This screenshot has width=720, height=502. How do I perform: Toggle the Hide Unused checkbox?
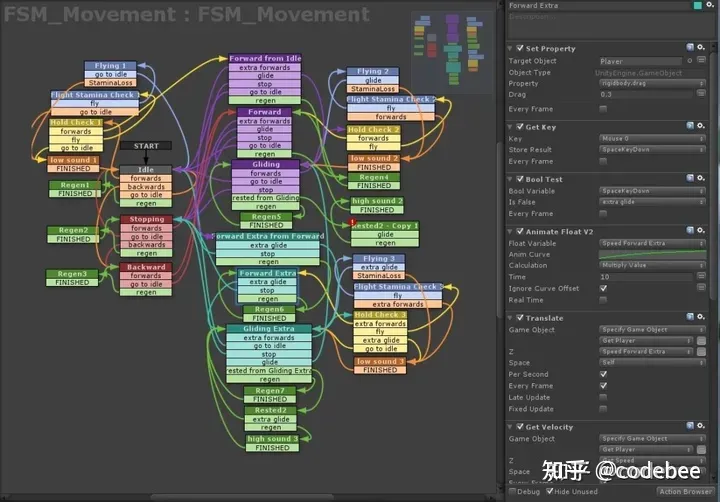coord(550,492)
